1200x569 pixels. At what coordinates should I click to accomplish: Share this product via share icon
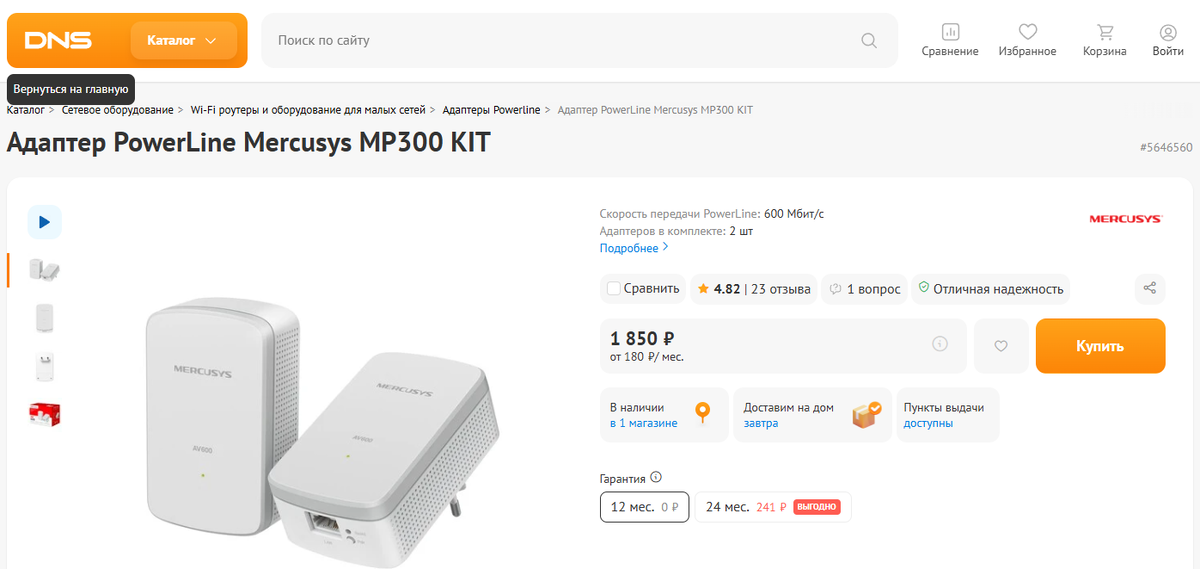pyautogui.click(x=1150, y=289)
